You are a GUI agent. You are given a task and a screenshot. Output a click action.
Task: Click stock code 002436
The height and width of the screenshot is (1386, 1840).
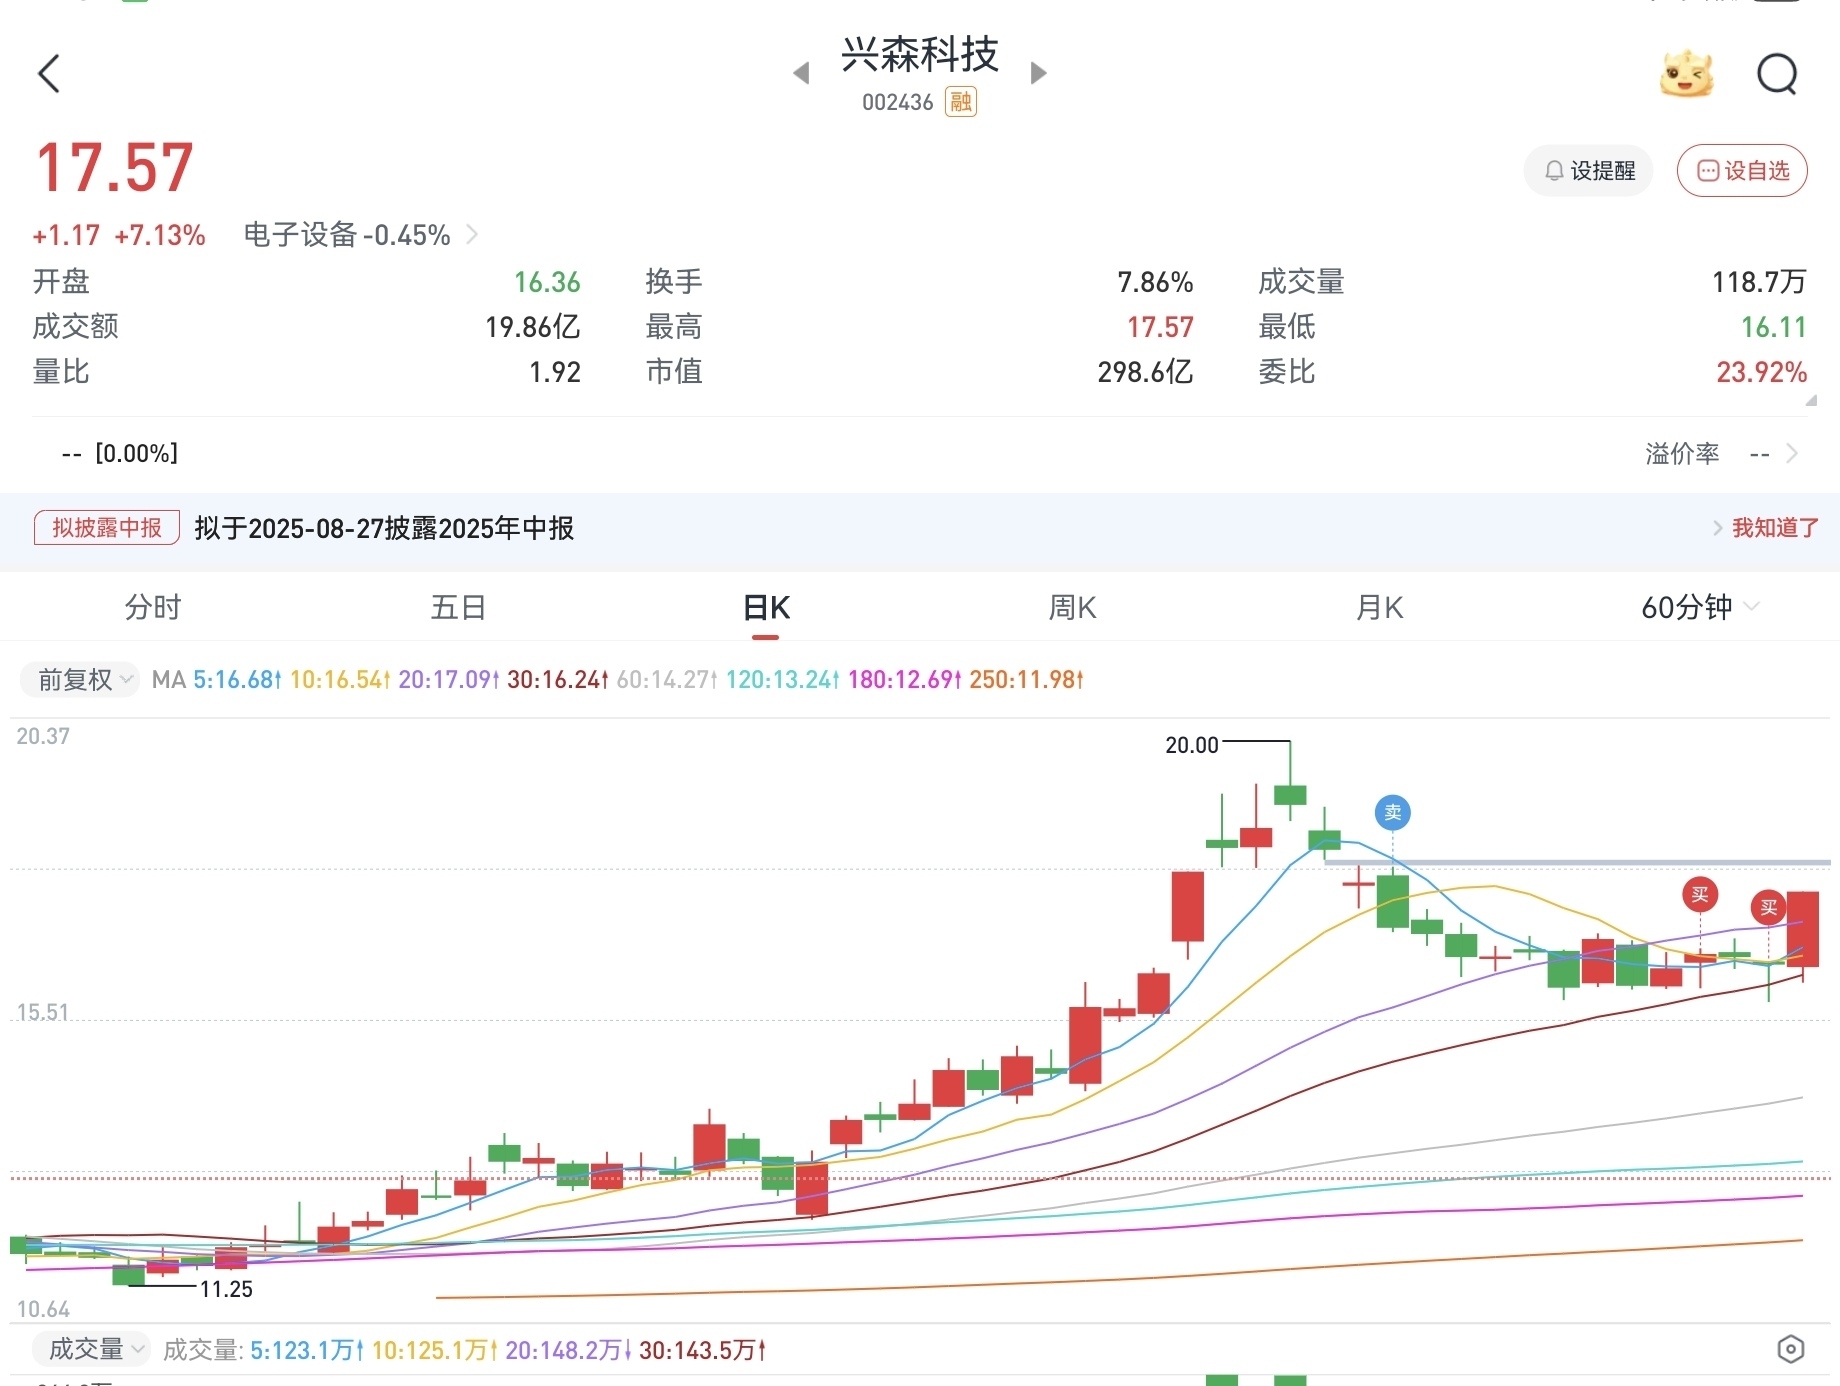click(898, 102)
